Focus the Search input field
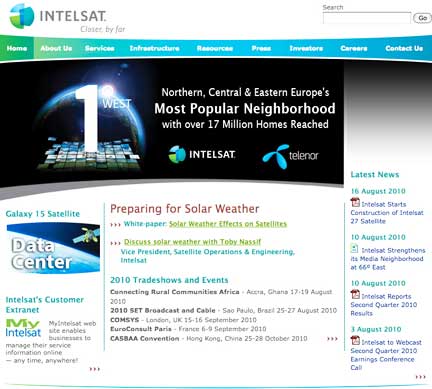Screen dimensions: 432x389 (x=367, y=18)
